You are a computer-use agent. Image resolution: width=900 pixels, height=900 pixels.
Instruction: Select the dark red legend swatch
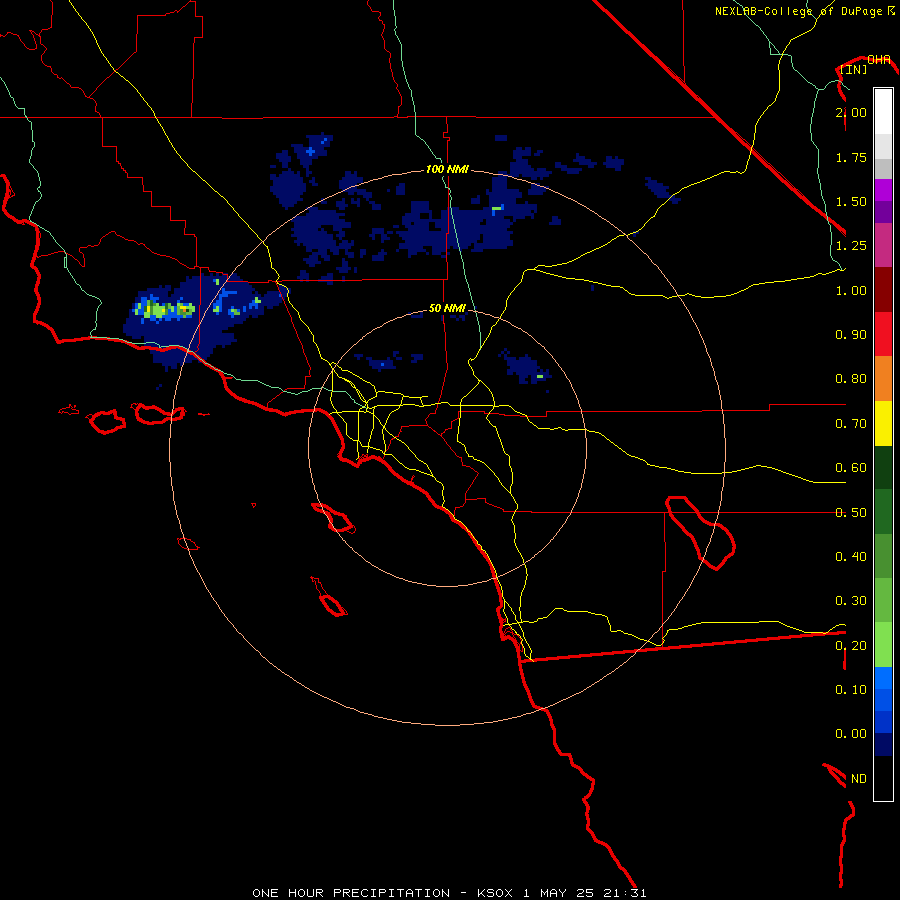tap(883, 290)
